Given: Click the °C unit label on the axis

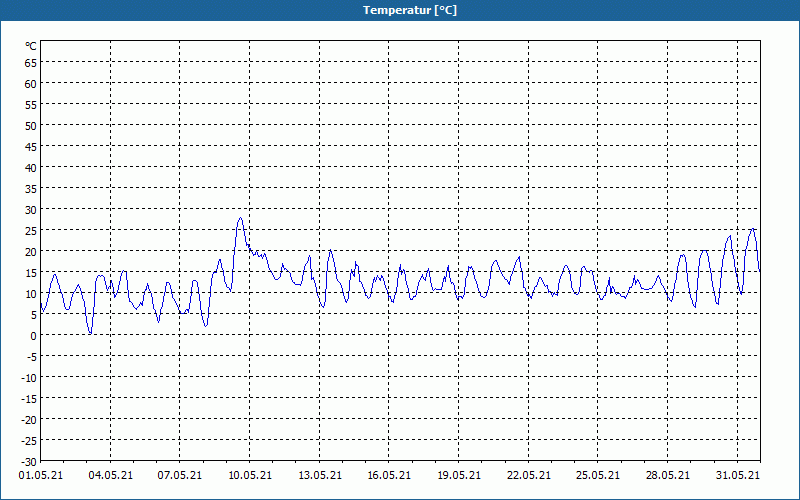Looking at the screenshot, I should click(x=31, y=46).
